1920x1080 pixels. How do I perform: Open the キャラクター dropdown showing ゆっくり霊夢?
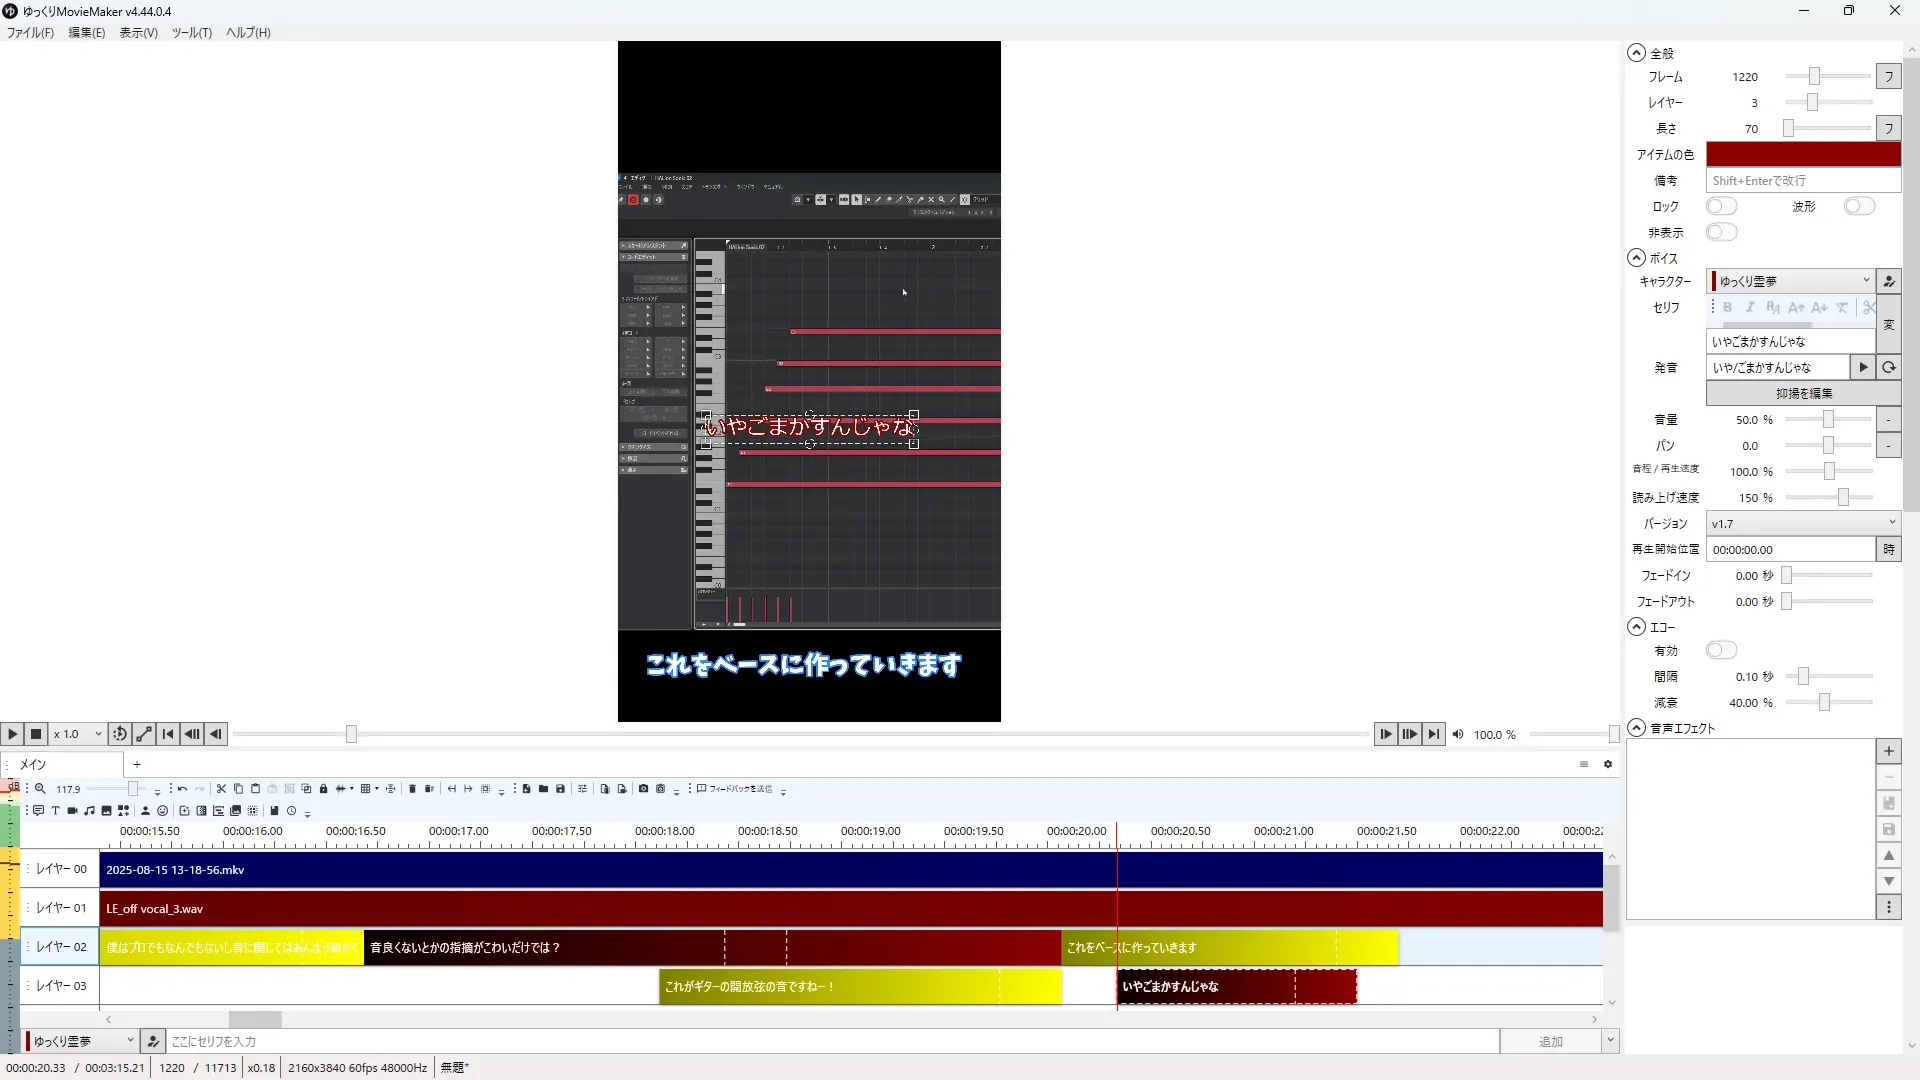[1790, 281]
